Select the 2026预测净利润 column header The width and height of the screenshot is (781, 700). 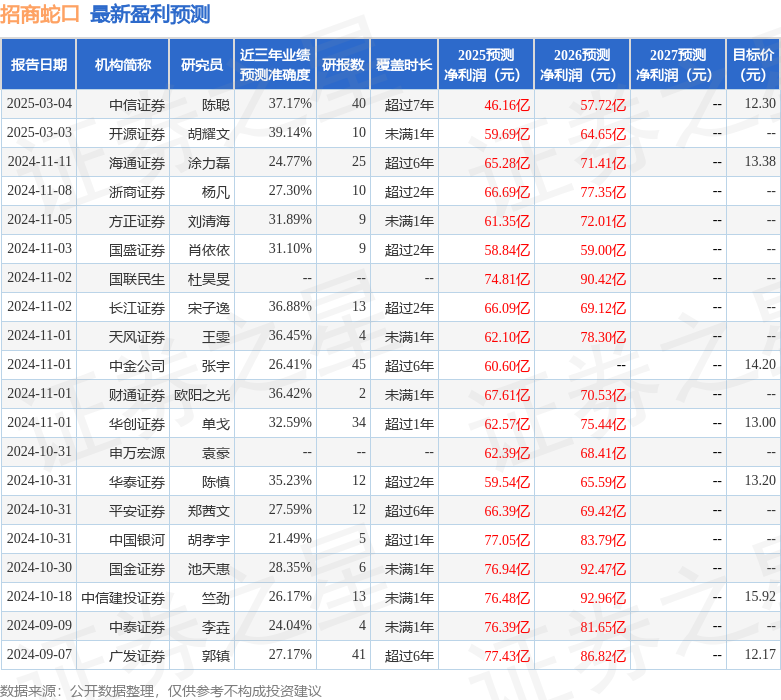click(x=582, y=64)
